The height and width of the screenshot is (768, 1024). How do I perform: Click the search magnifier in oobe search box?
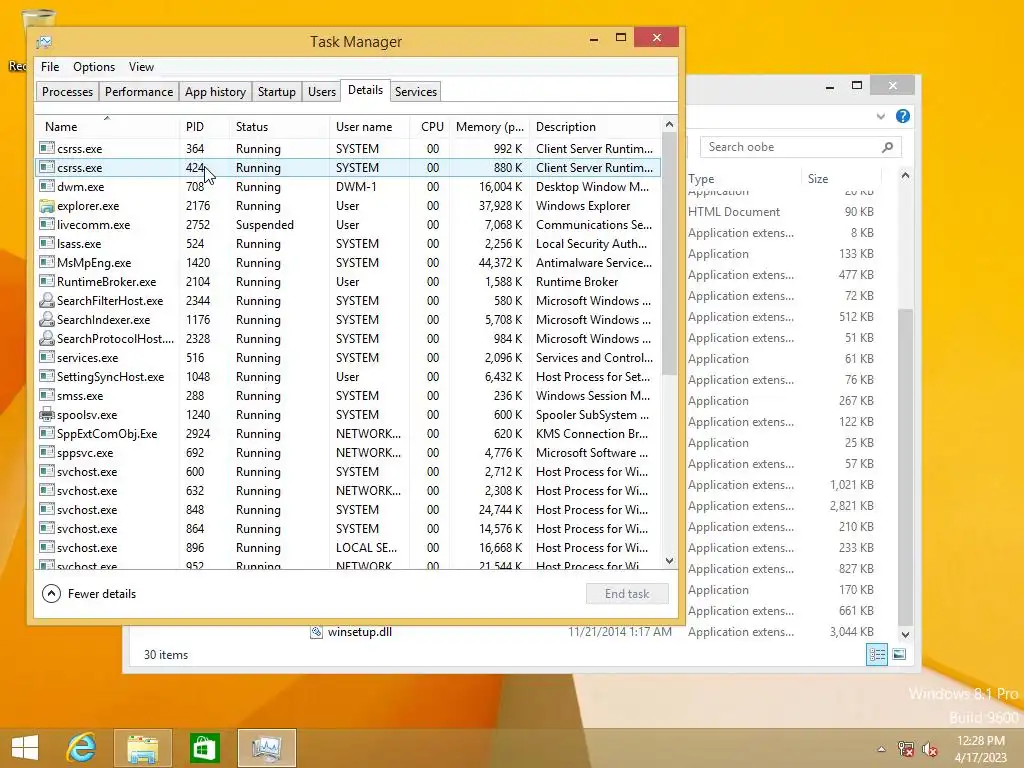click(887, 148)
